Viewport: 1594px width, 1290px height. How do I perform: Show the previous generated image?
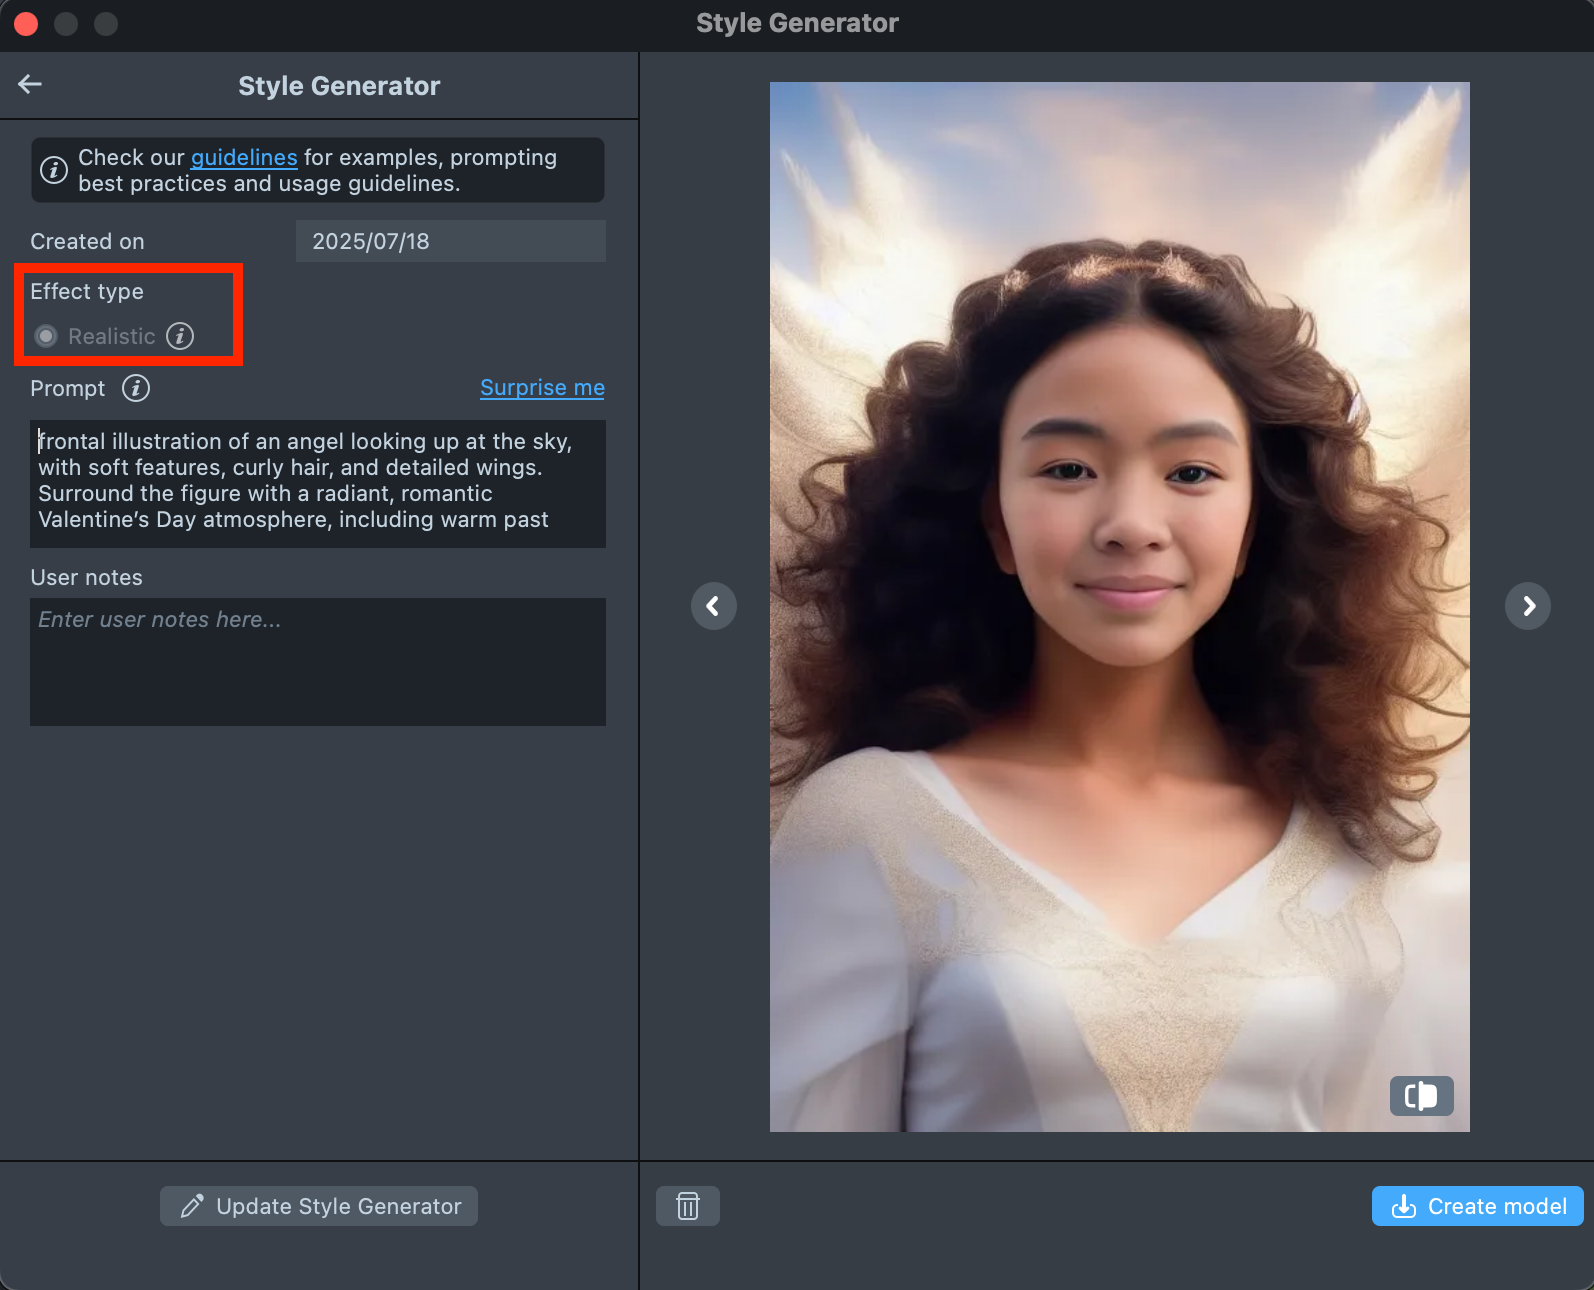point(713,606)
